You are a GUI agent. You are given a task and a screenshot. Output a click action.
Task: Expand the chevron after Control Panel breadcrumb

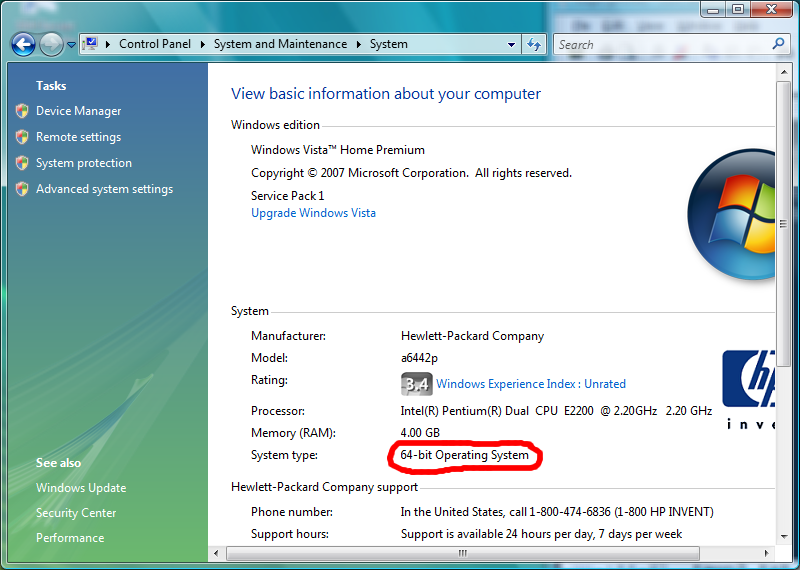[x=203, y=44]
